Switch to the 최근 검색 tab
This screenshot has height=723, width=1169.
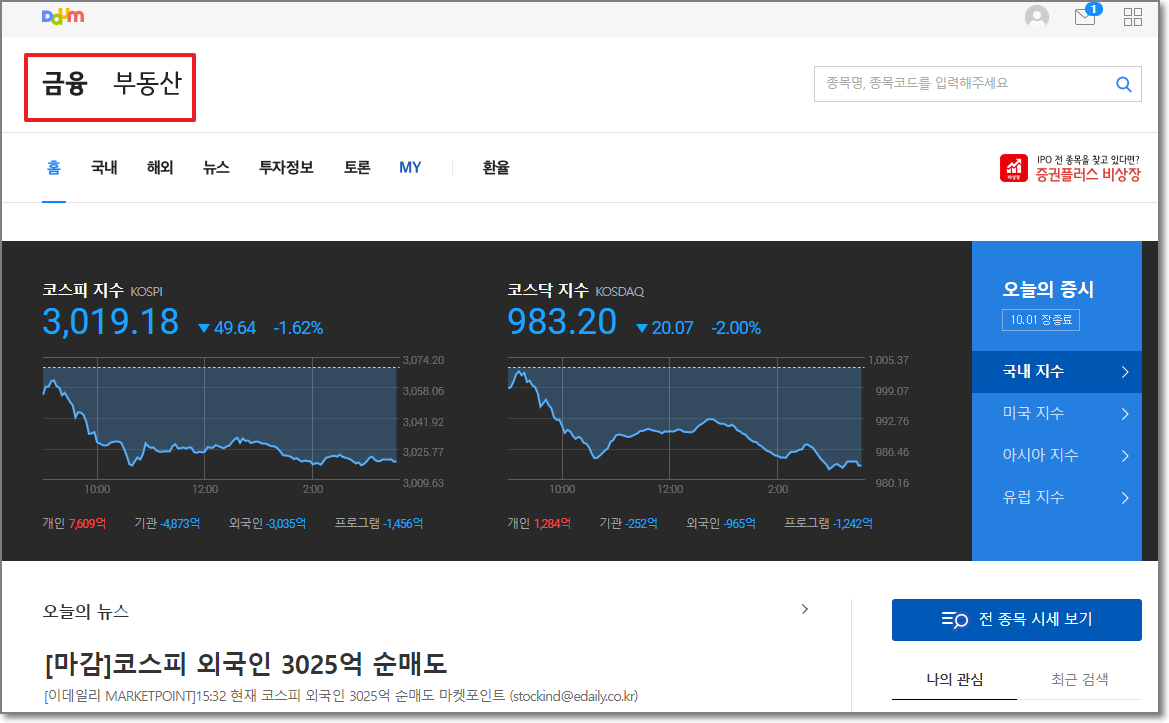click(x=1080, y=680)
